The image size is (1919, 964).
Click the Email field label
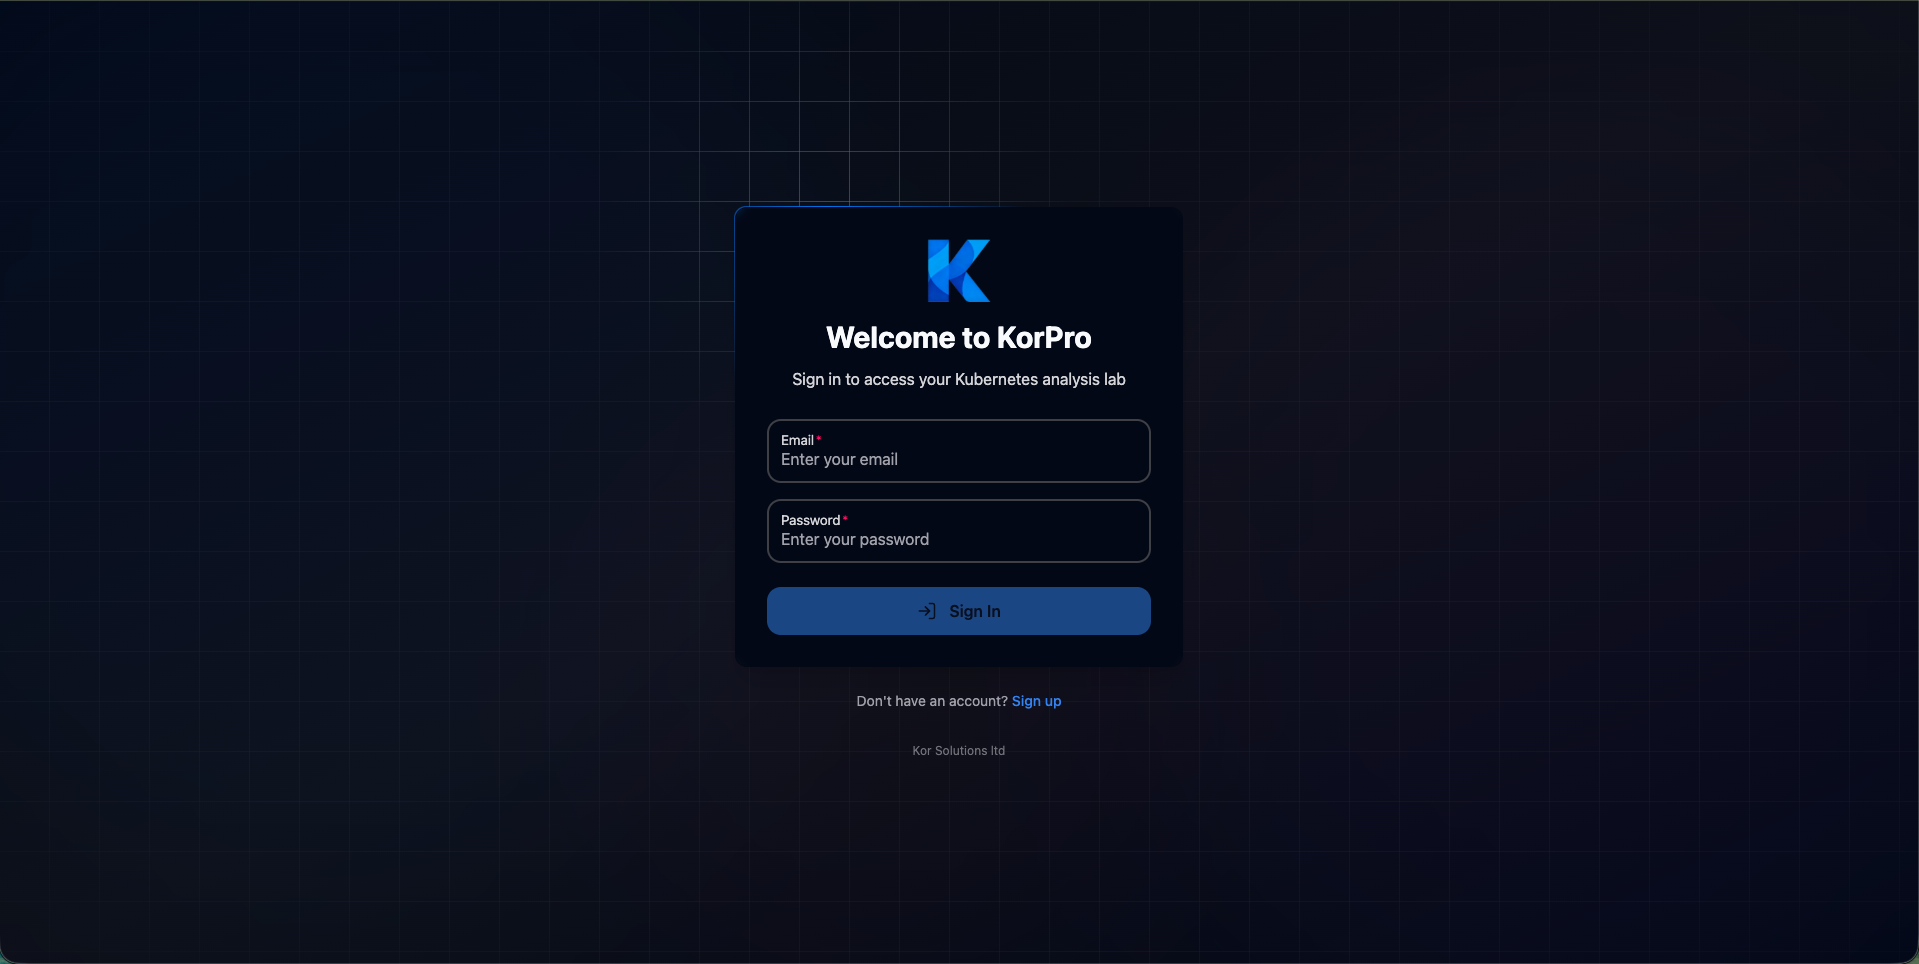797,439
